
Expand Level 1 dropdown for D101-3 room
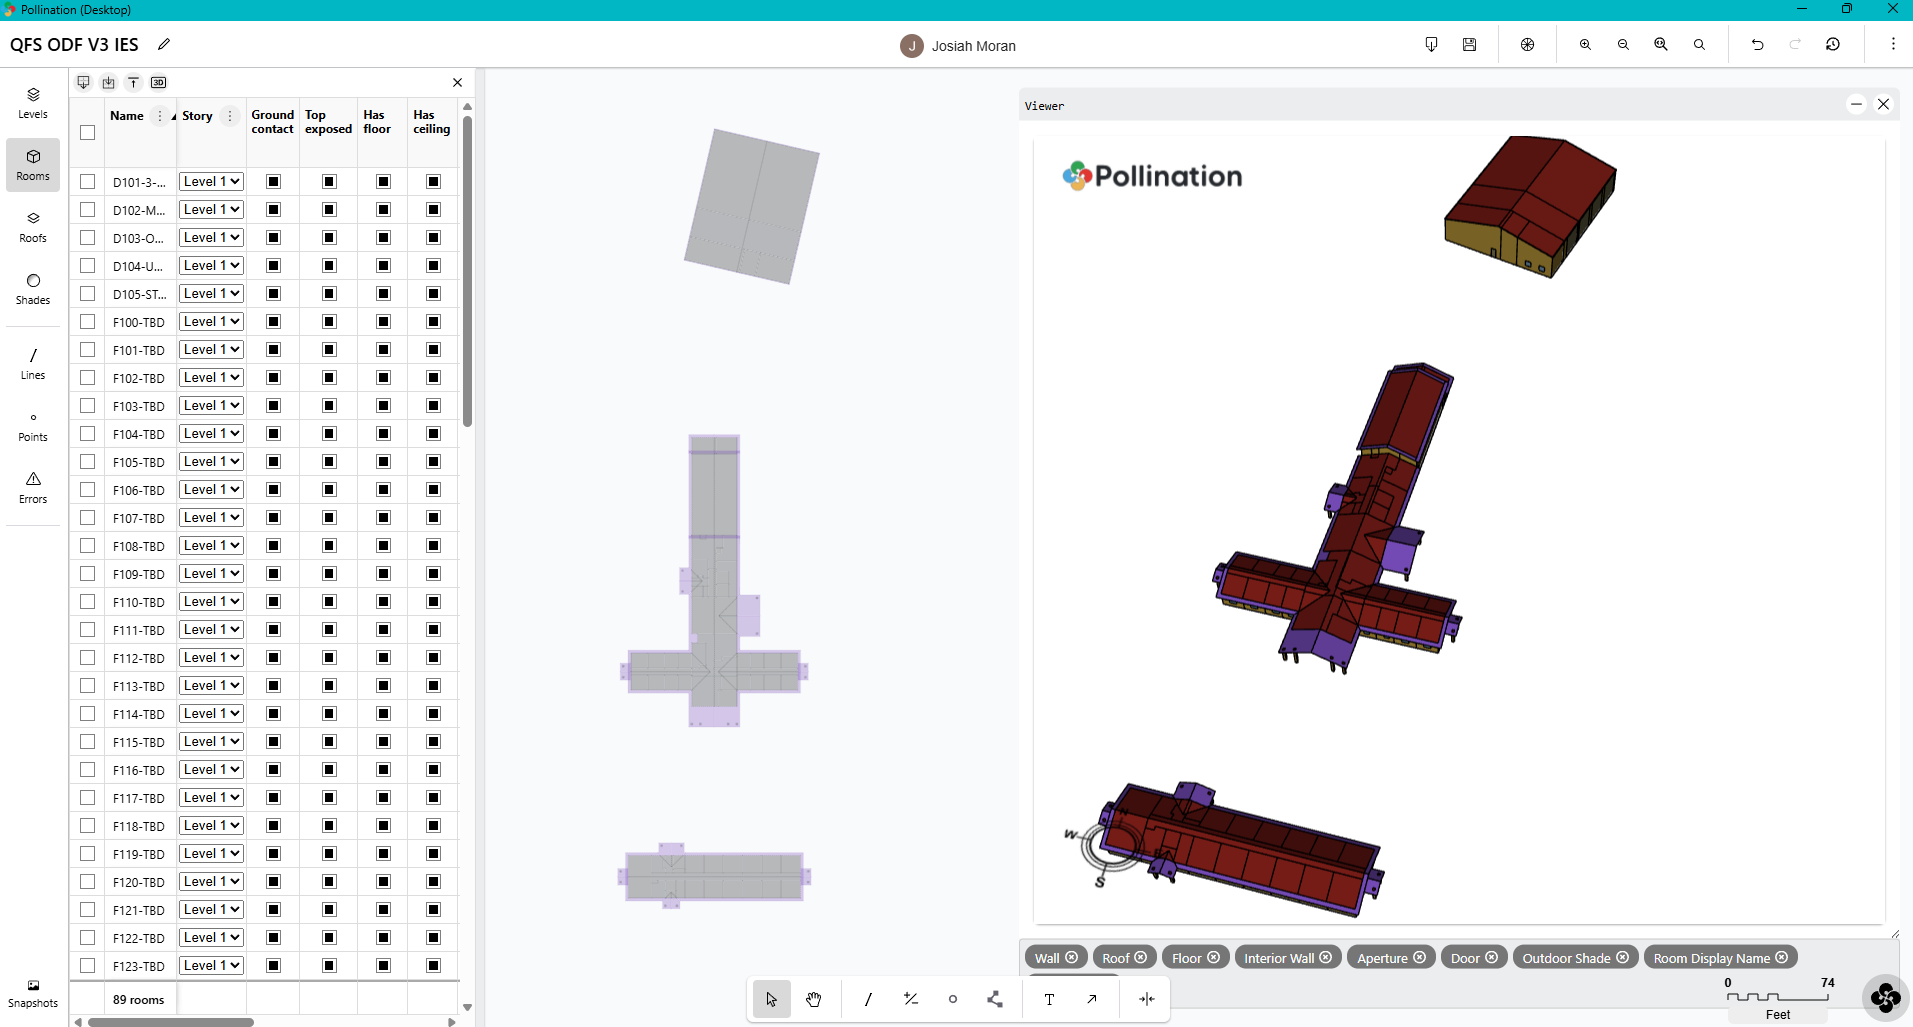click(x=211, y=182)
